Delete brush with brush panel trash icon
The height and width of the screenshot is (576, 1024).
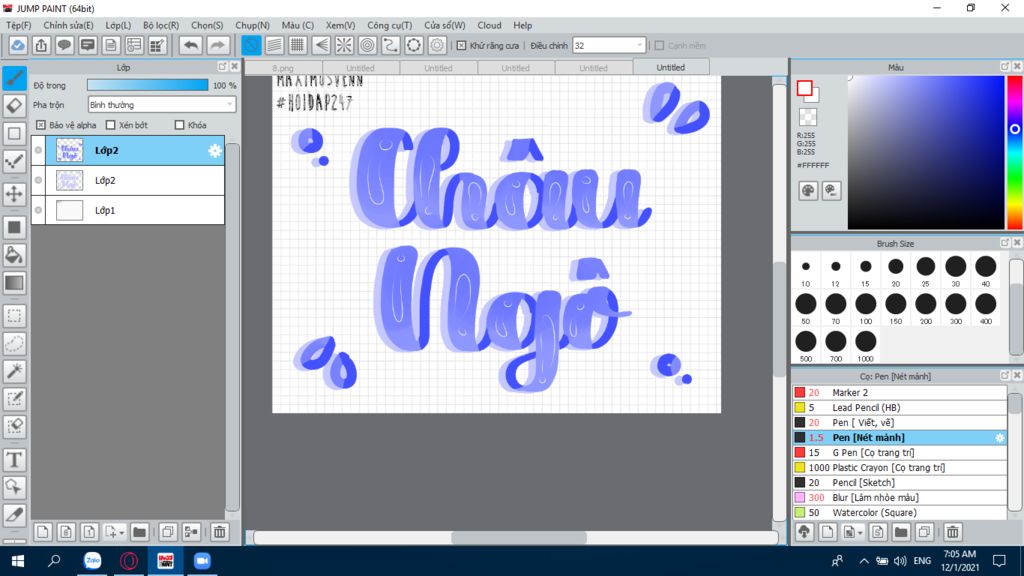(x=953, y=532)
